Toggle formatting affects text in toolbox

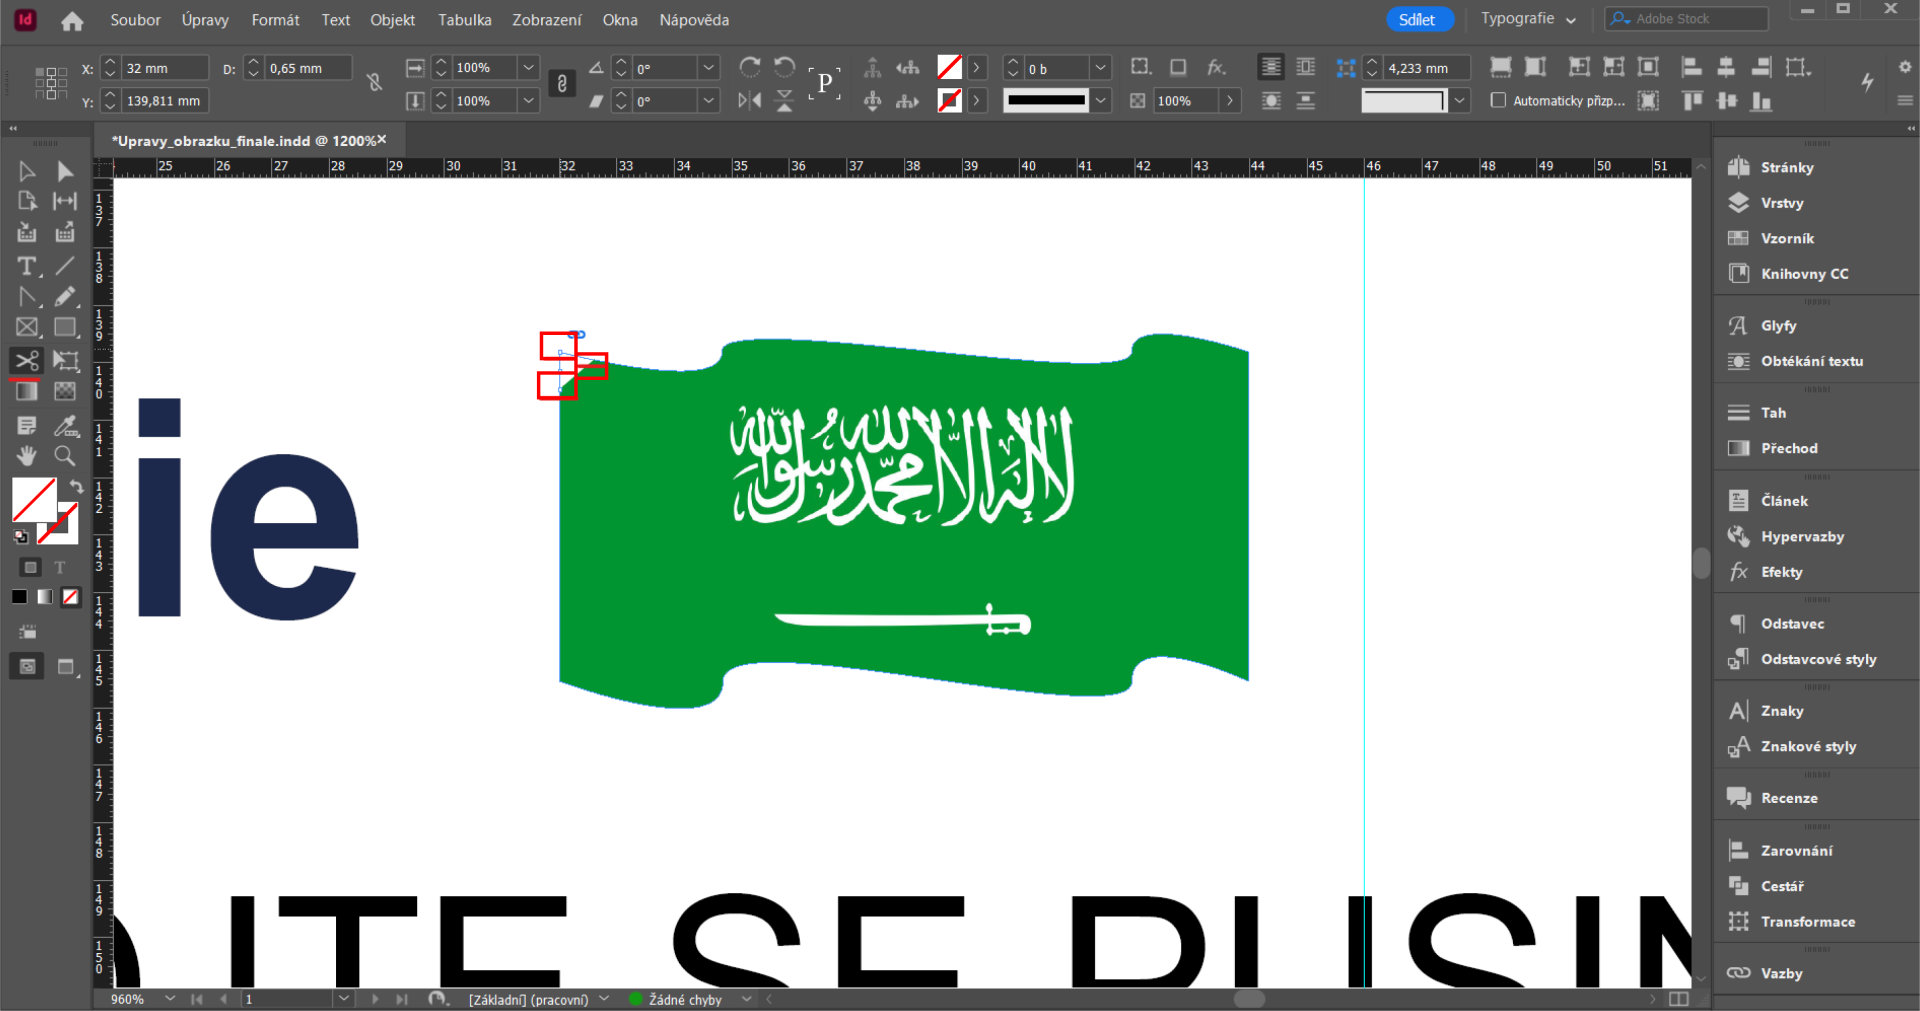(60, 567)
